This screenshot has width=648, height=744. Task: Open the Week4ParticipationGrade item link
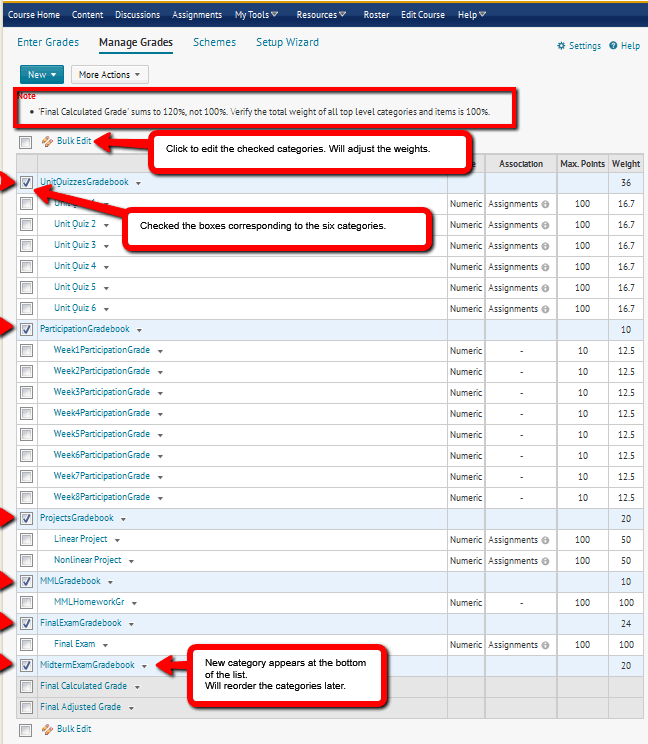pos(101,413)
